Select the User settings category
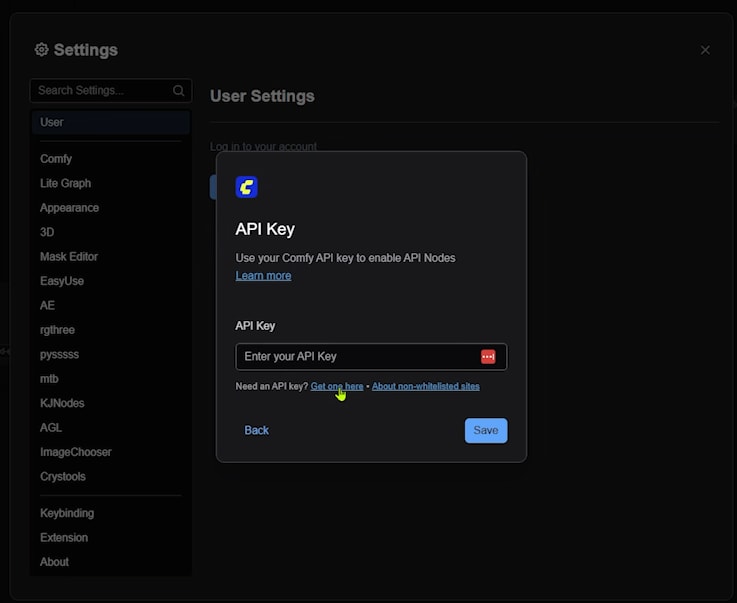This screenshot has height=603, width=737. [x=111, y=122]
